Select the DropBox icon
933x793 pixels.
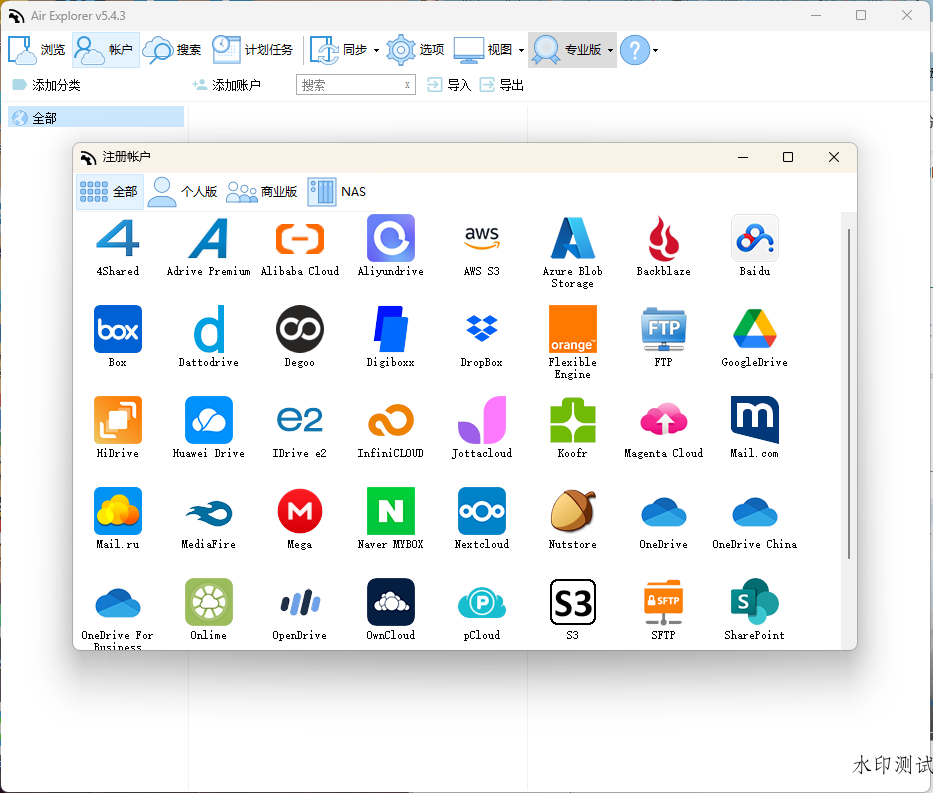coord(482,329)
